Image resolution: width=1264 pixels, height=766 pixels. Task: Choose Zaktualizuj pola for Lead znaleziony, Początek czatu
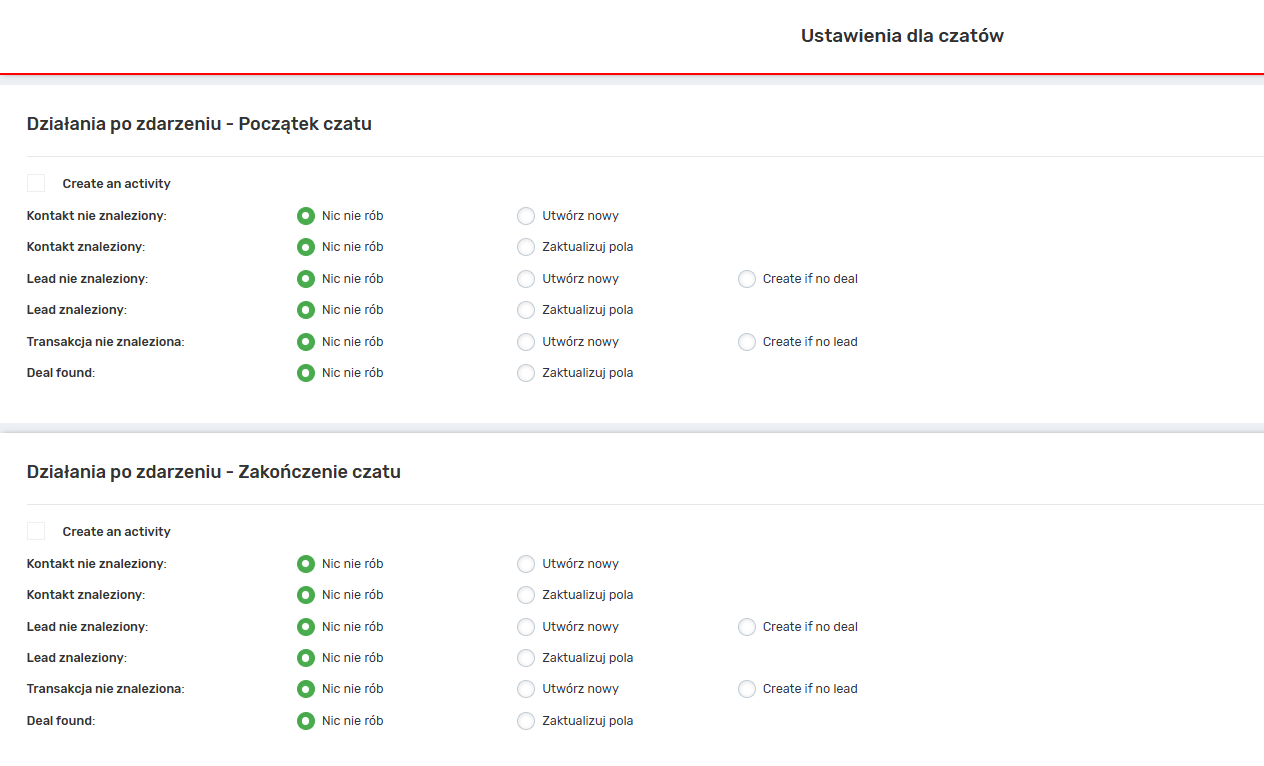pyautogui.click(x=526, y=310)
